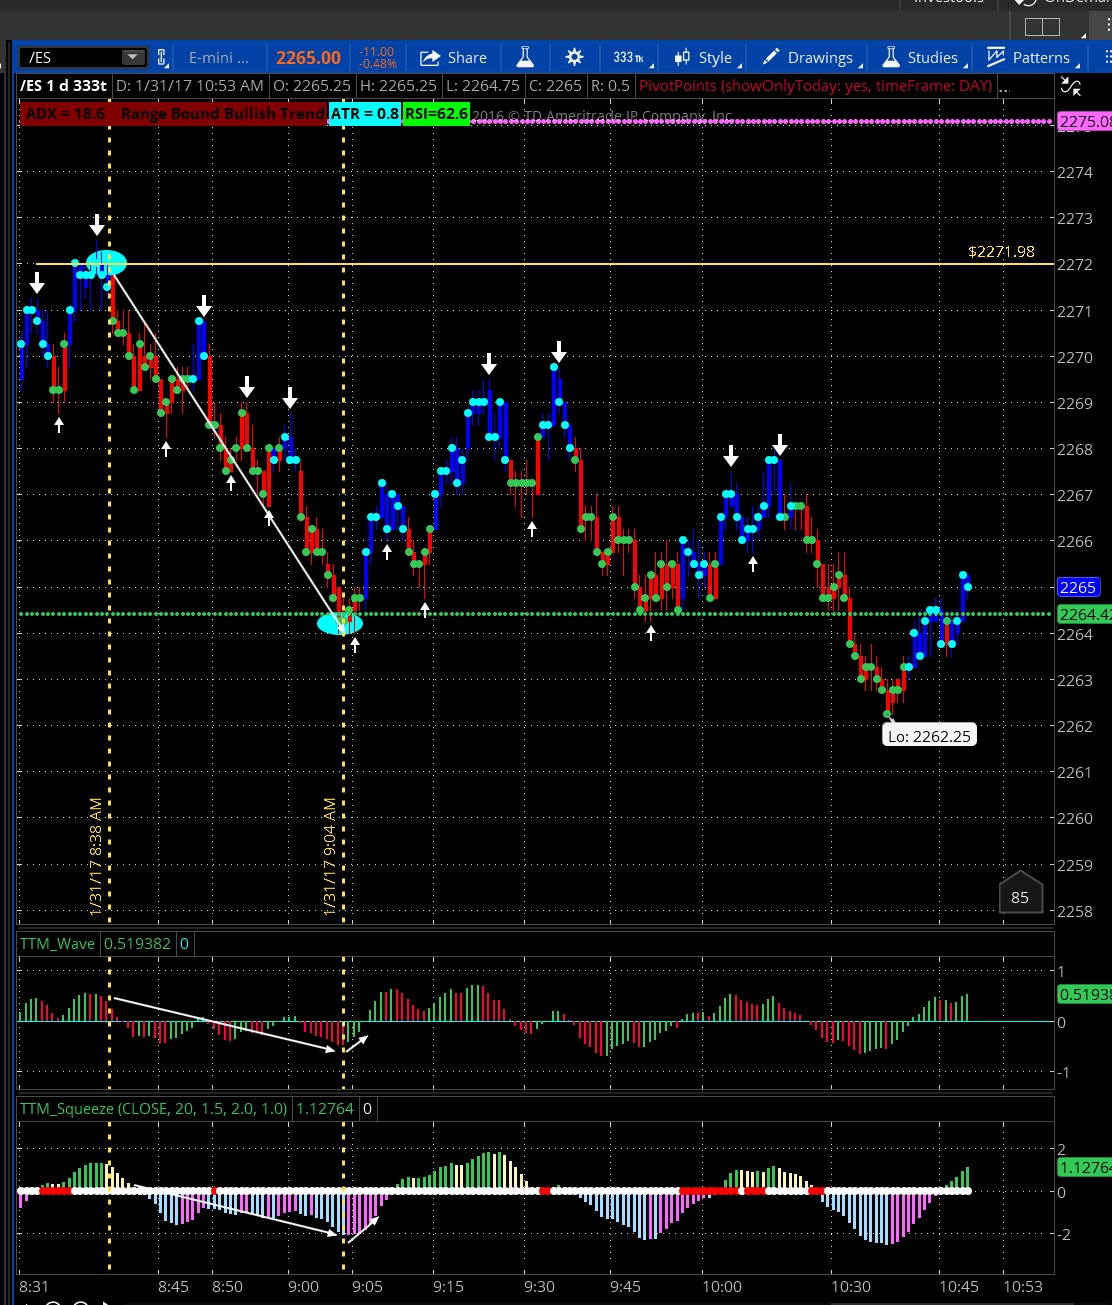The image size is (1112, 1305).
Task: Click the blue 2265 current price tag
Action: click(1078, 588)
